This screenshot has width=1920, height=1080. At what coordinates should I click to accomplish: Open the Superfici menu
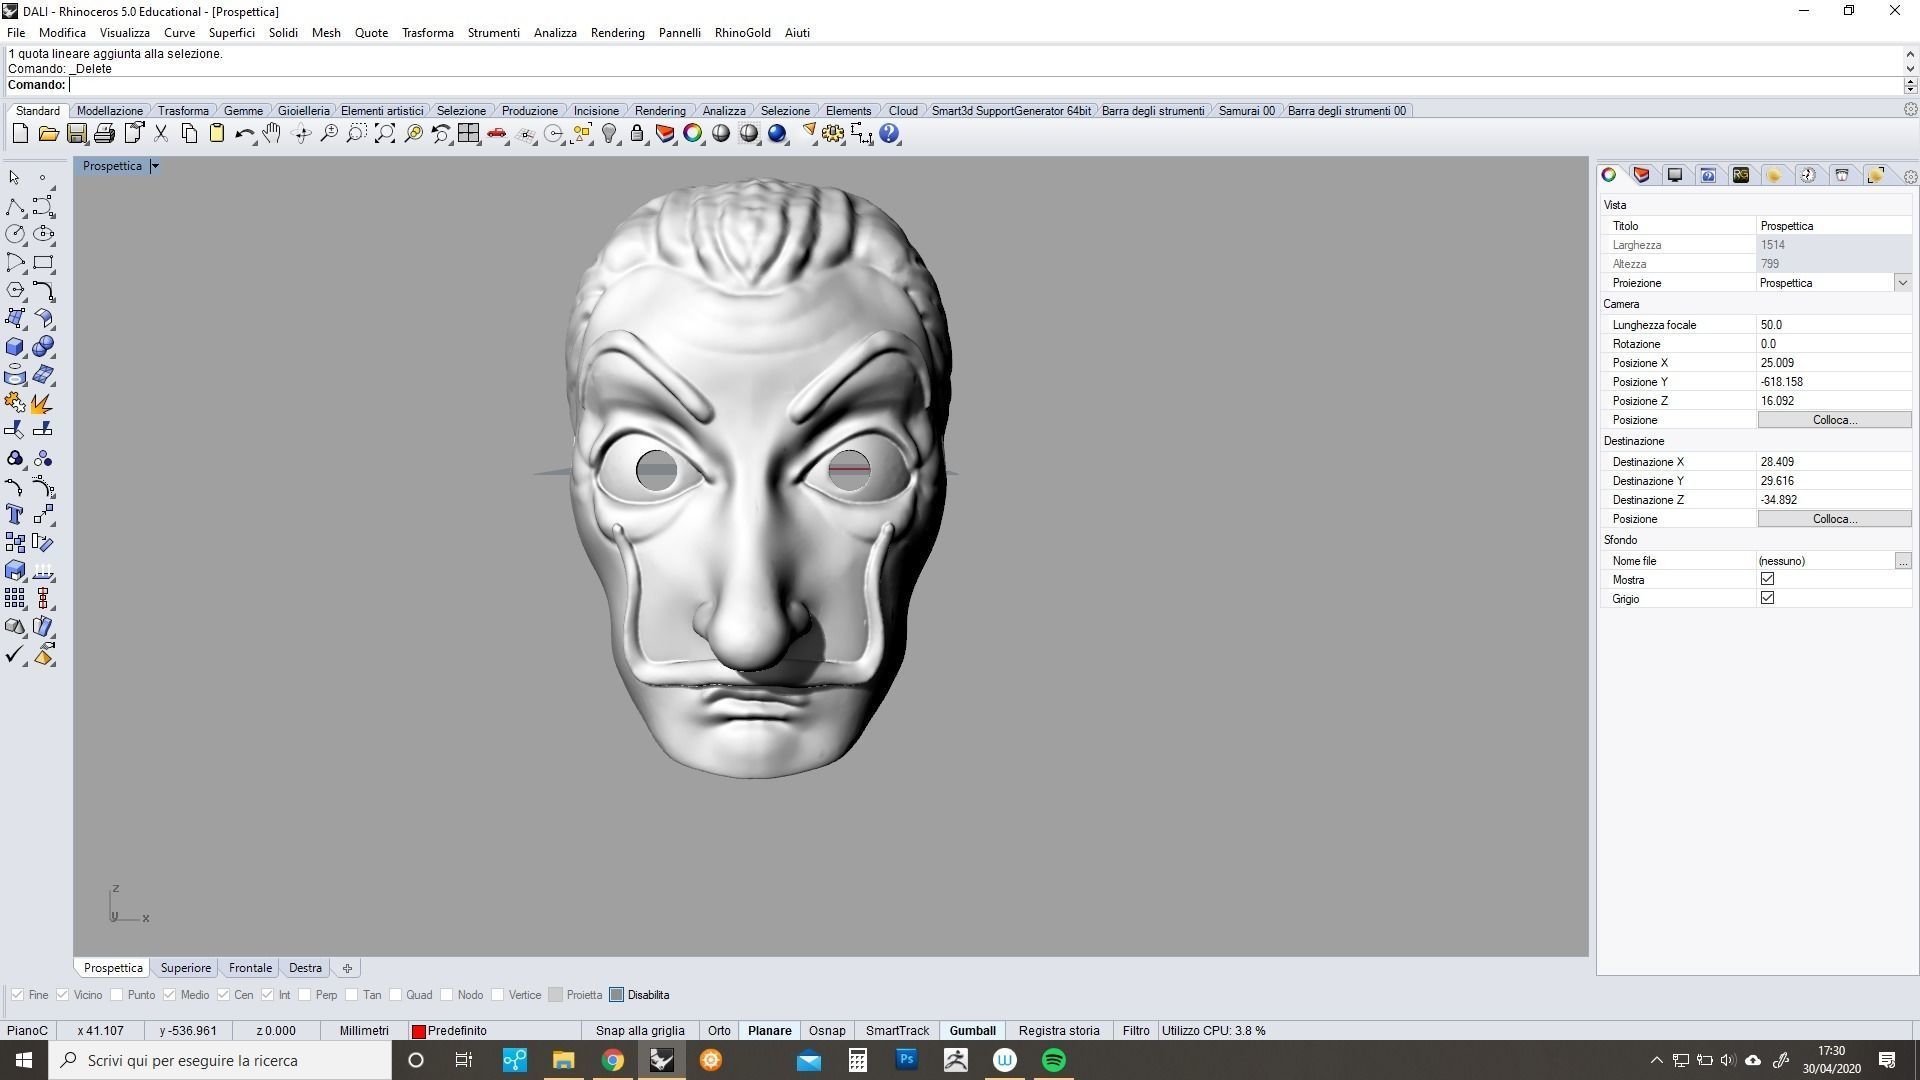[x=231, y=33]
